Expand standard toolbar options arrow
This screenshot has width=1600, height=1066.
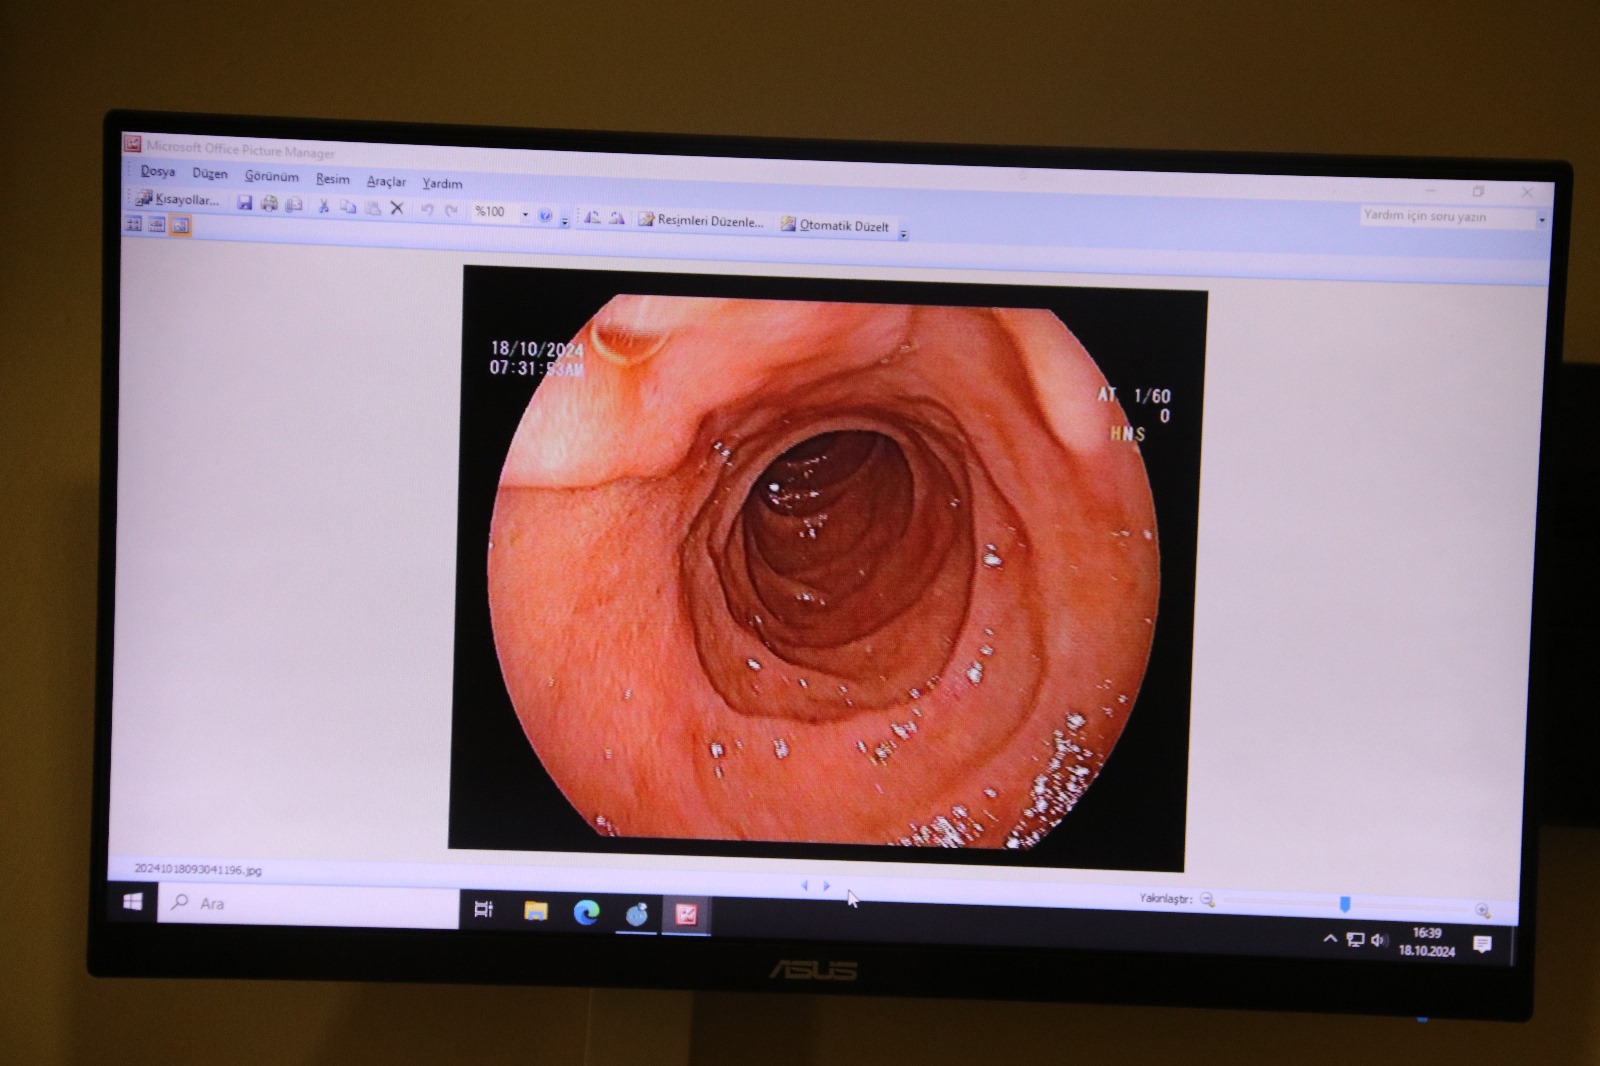tap(564, 221)
